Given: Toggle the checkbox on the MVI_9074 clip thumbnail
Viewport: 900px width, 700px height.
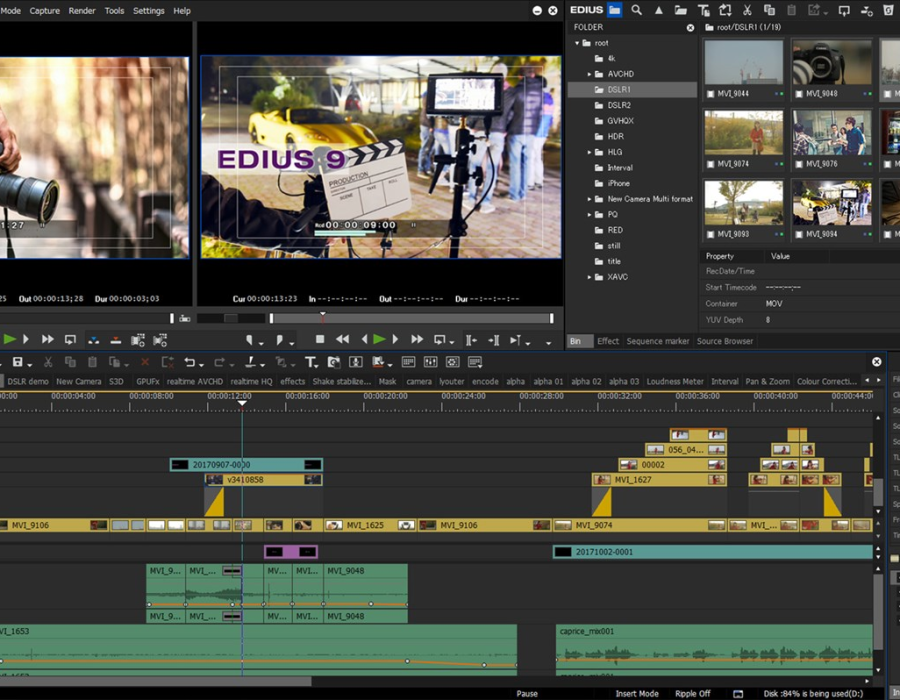Looking at the screenshot, I should pos(711,164).
